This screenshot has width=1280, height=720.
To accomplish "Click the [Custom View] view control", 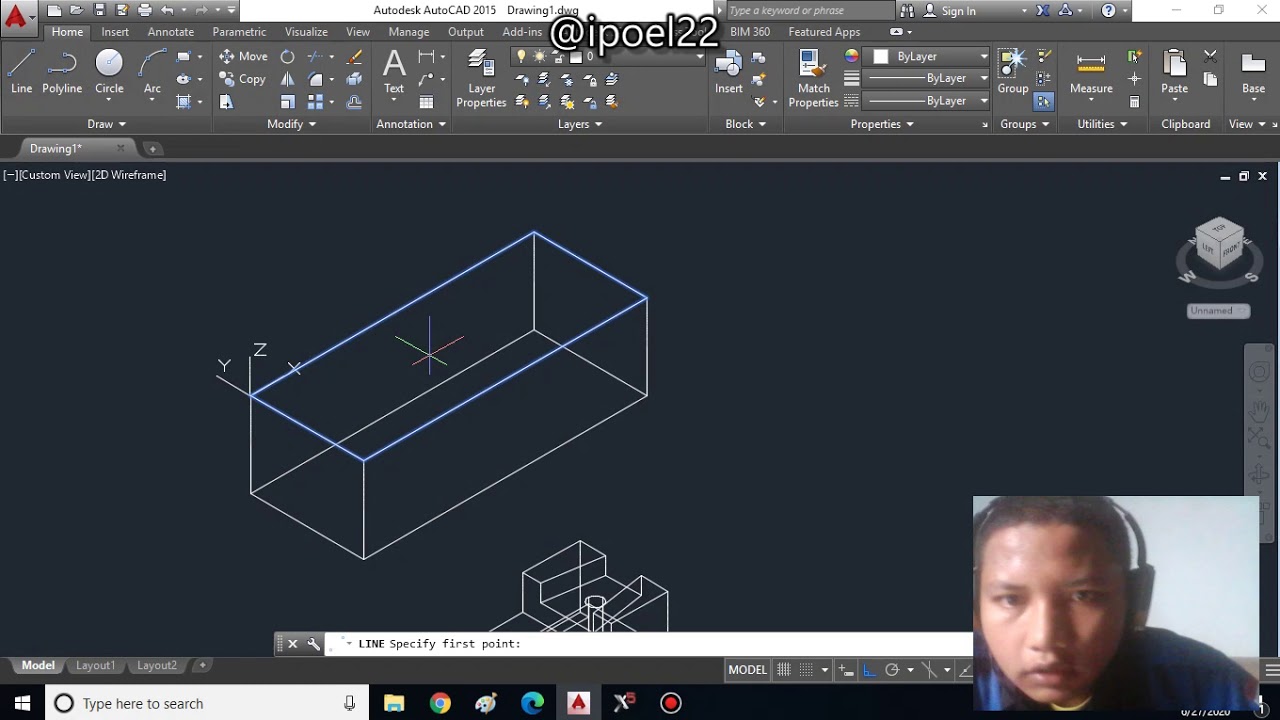I will pyautogui.click(x=54, y=175).
